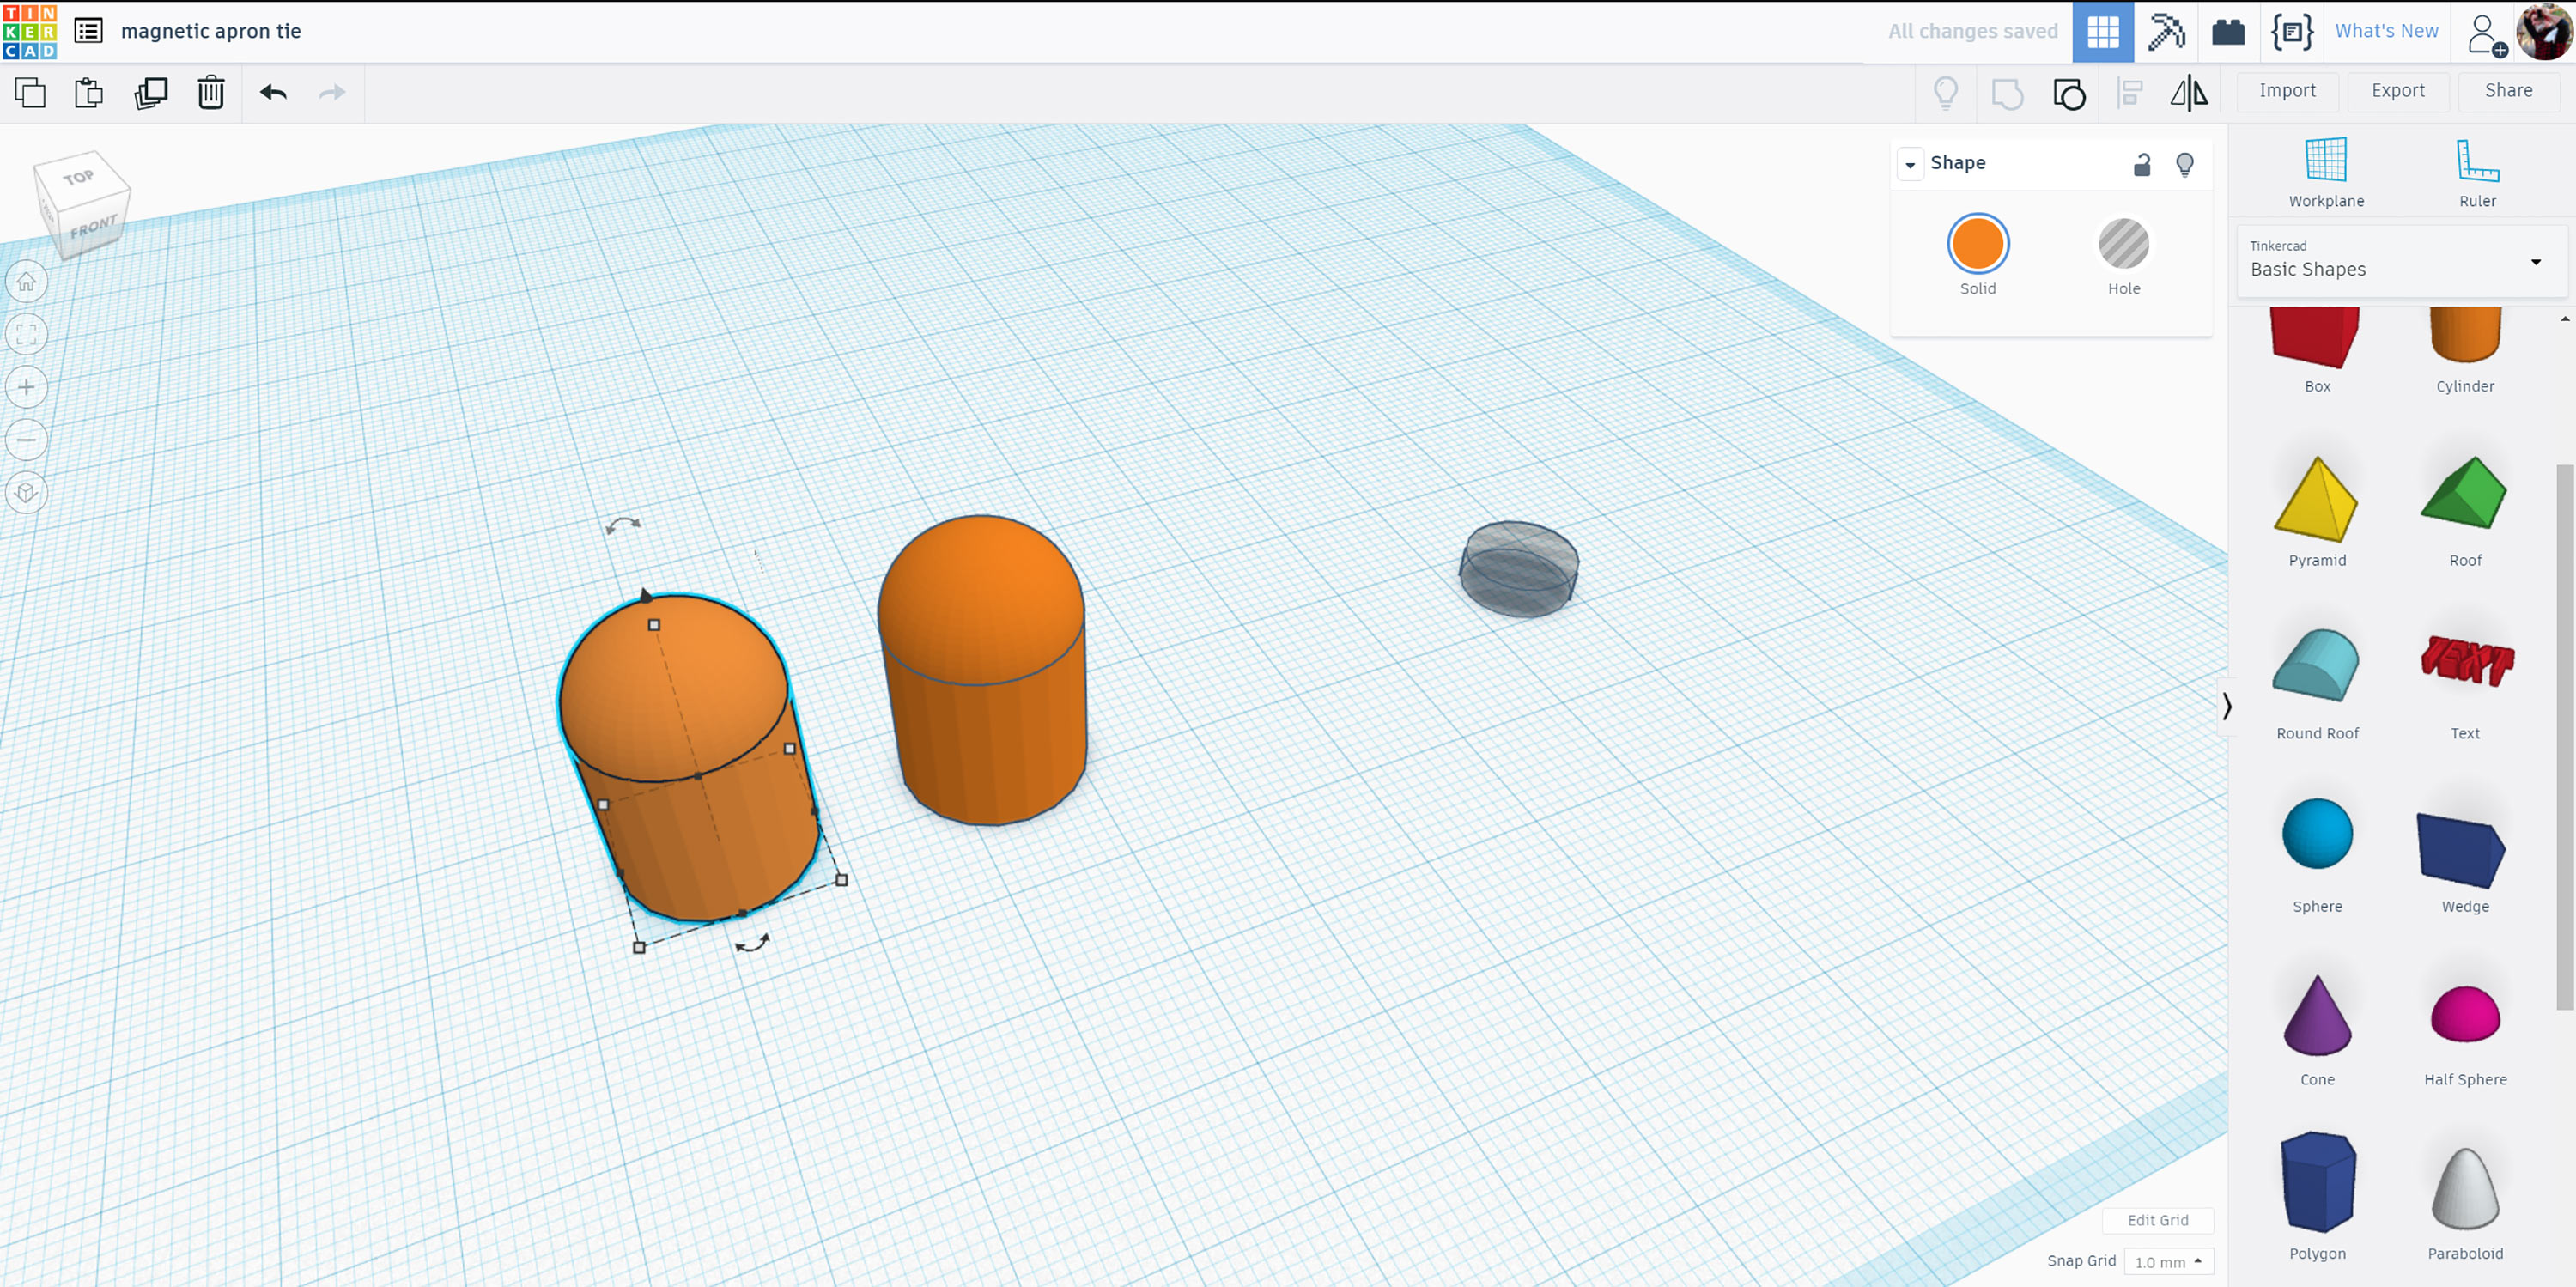The height and width of the screenshot is (1287, 2576).
Task: Click the Tinkercad logo
Action: coord(30,31)
